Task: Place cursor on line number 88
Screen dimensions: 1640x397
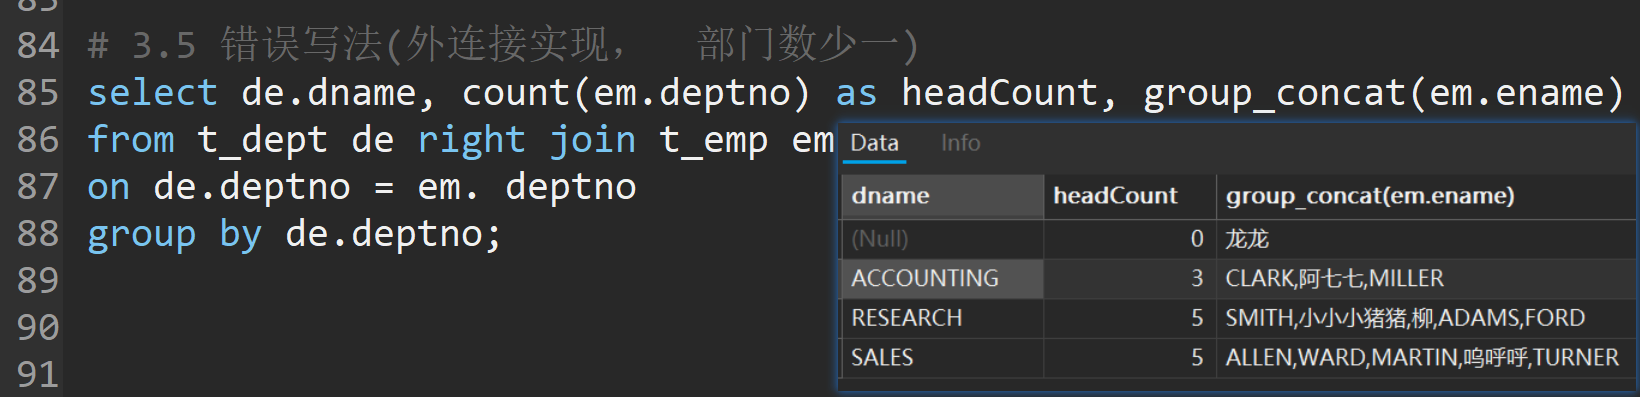Action: (x=38, y=234)
